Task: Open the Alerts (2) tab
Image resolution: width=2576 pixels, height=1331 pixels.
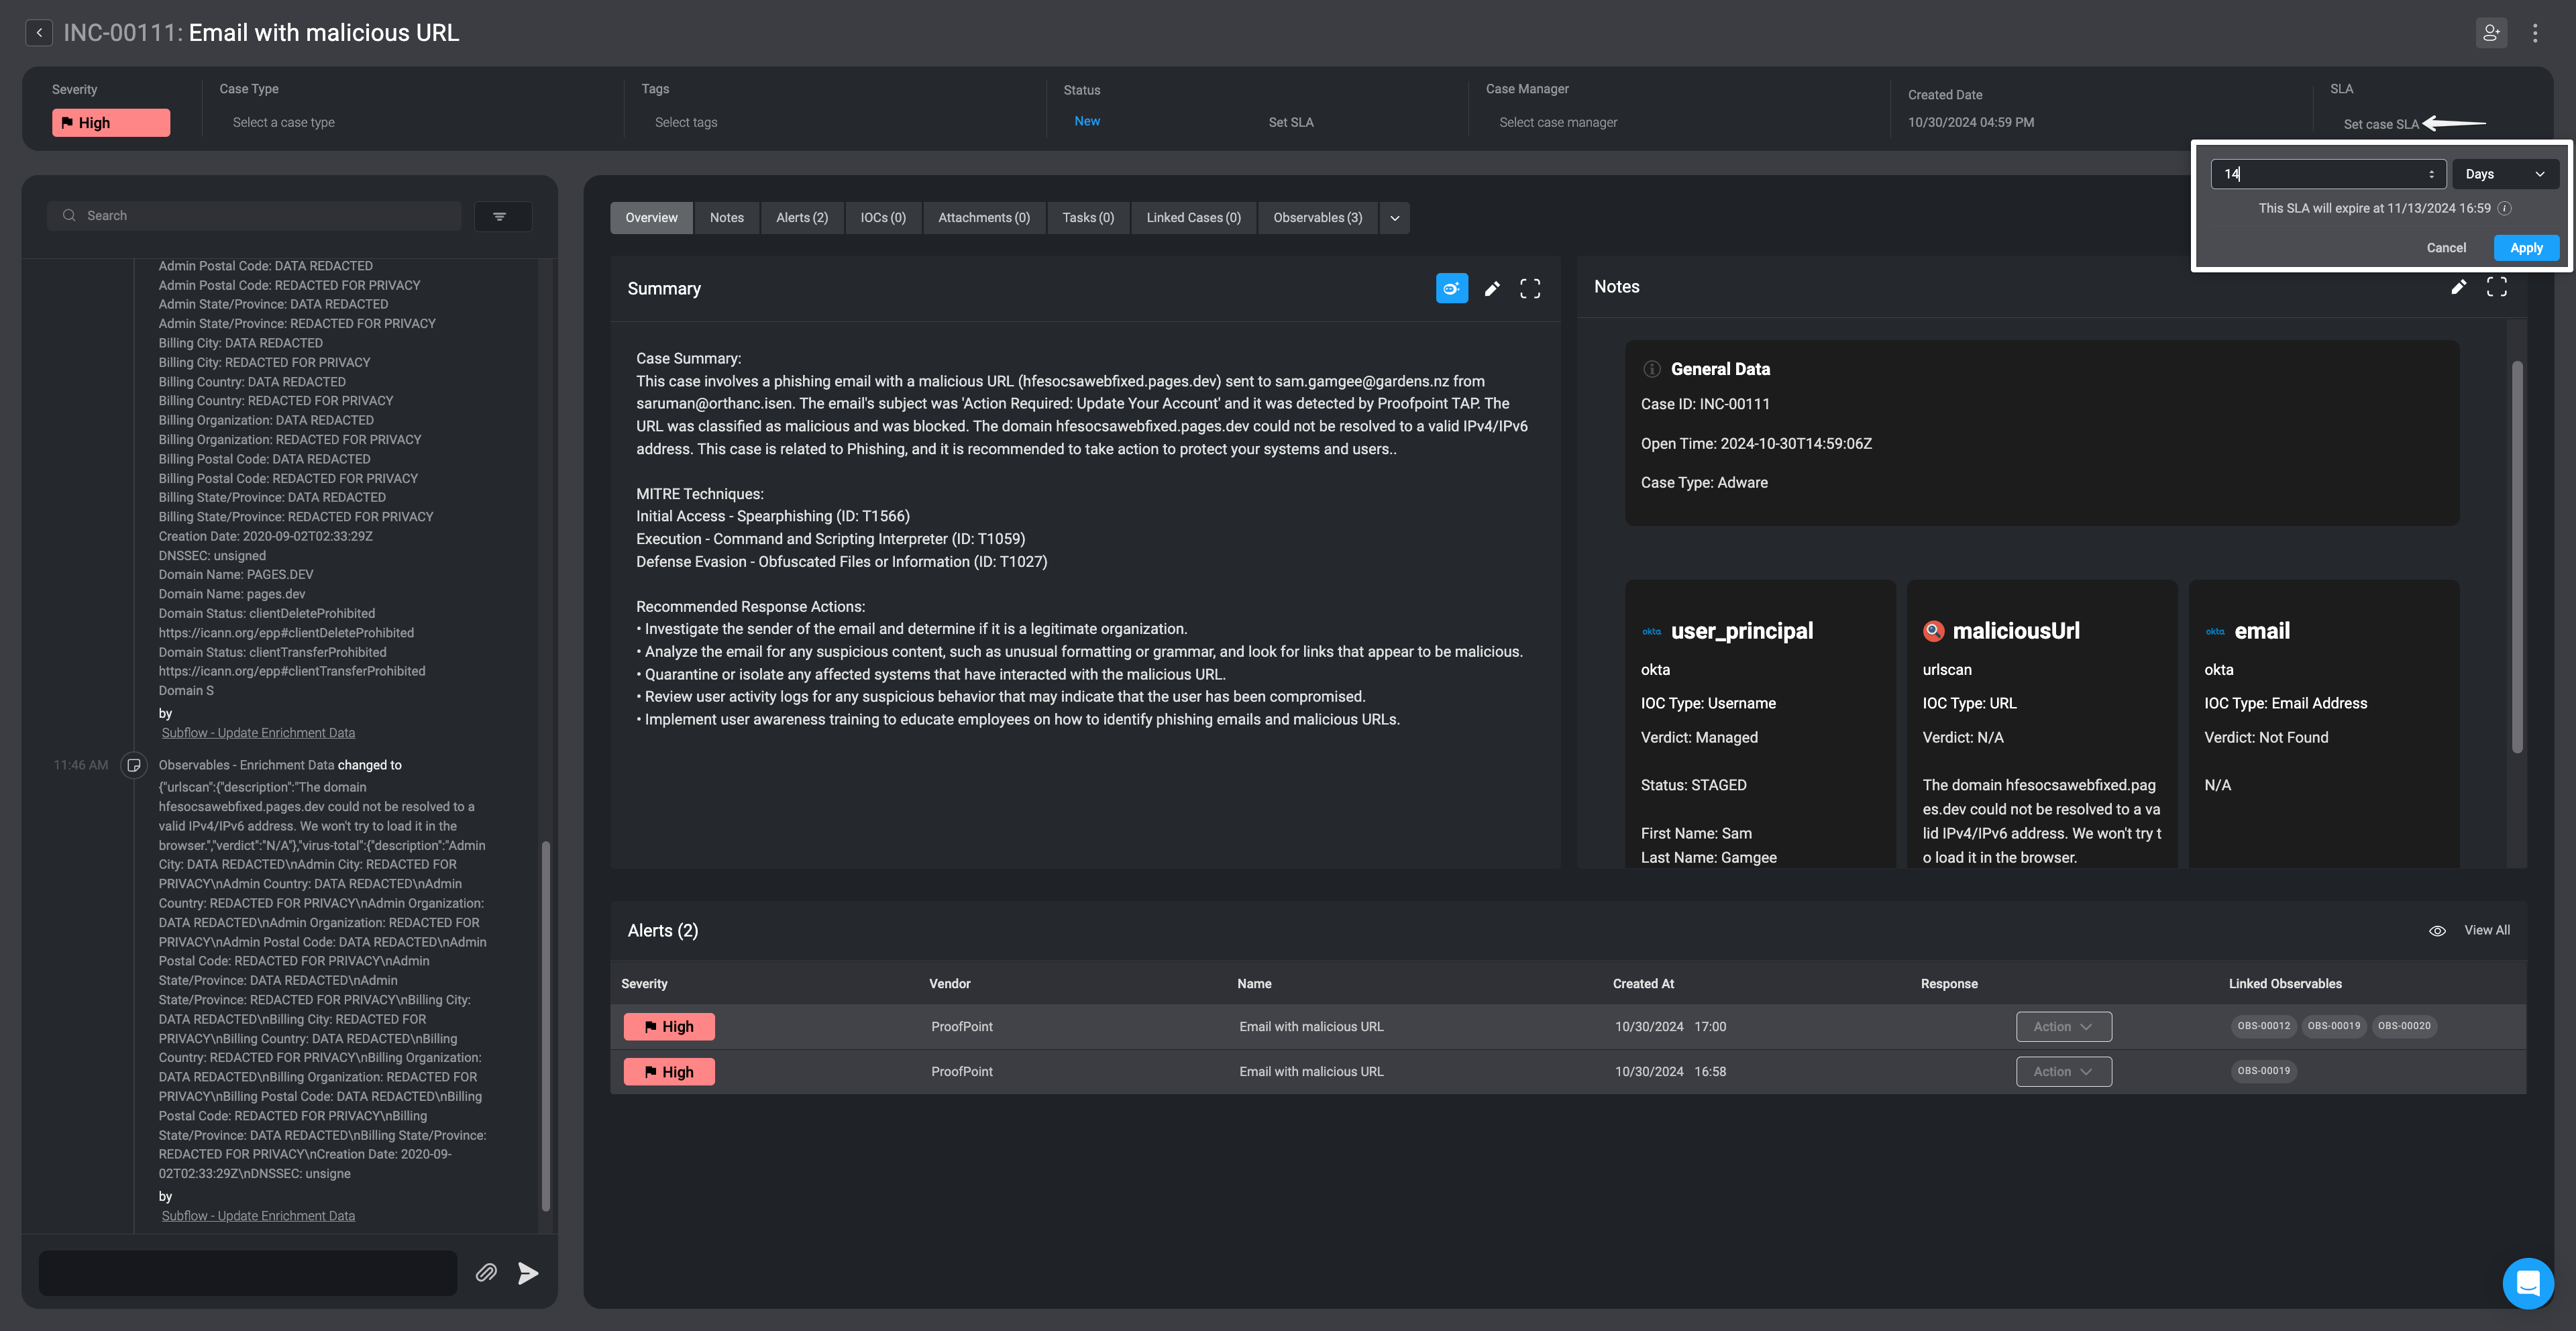Action: [802, 218]
